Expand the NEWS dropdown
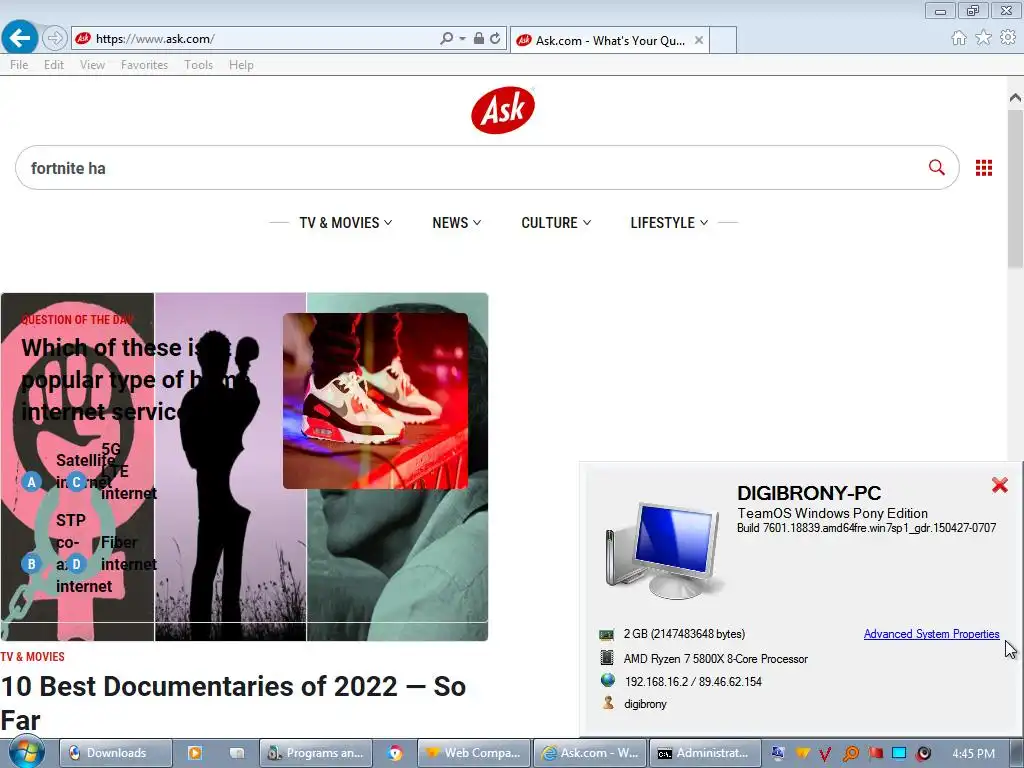Viewport: 1024px width, 768px height. [456, 223]
